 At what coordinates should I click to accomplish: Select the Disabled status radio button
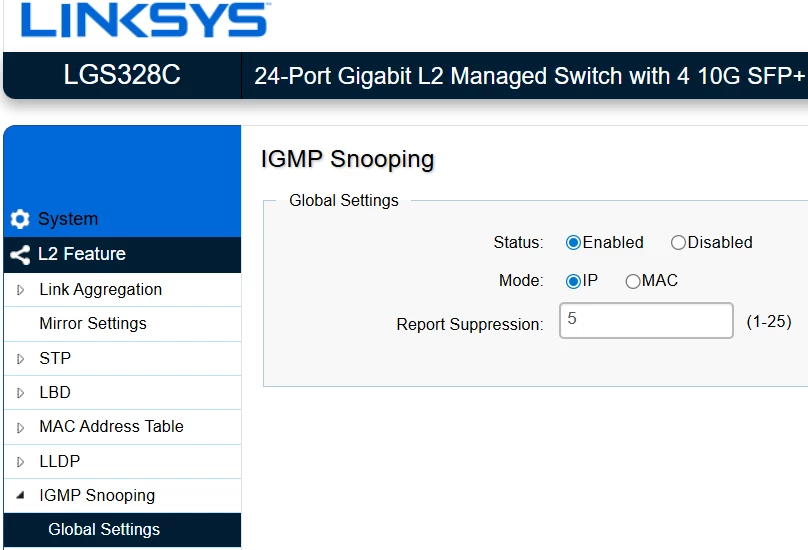pos(678,243)
